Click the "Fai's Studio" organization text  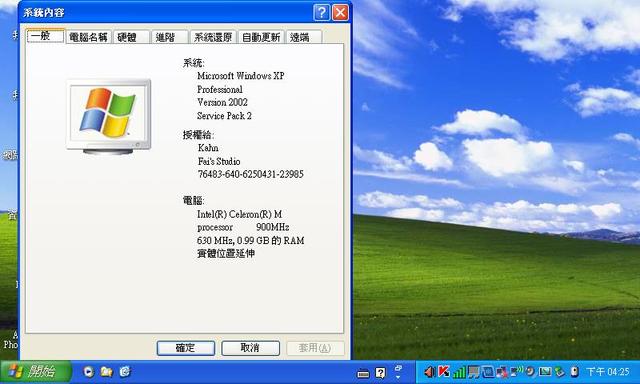pyautogui.click(x=219, y=161)
